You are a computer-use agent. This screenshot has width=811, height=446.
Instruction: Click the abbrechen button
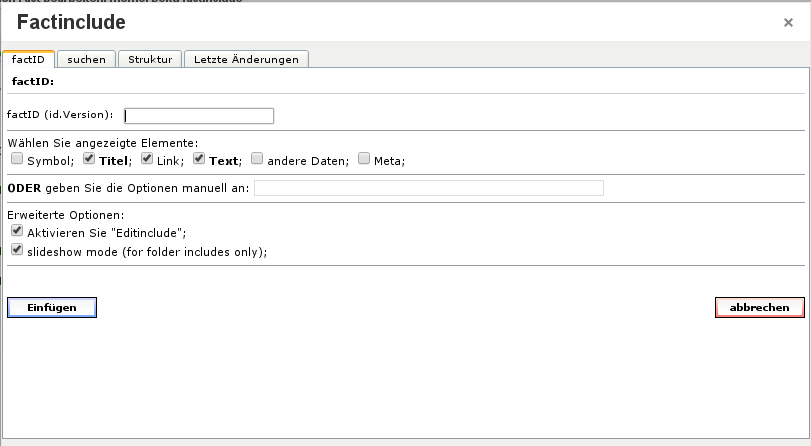[x=759, y=308]
